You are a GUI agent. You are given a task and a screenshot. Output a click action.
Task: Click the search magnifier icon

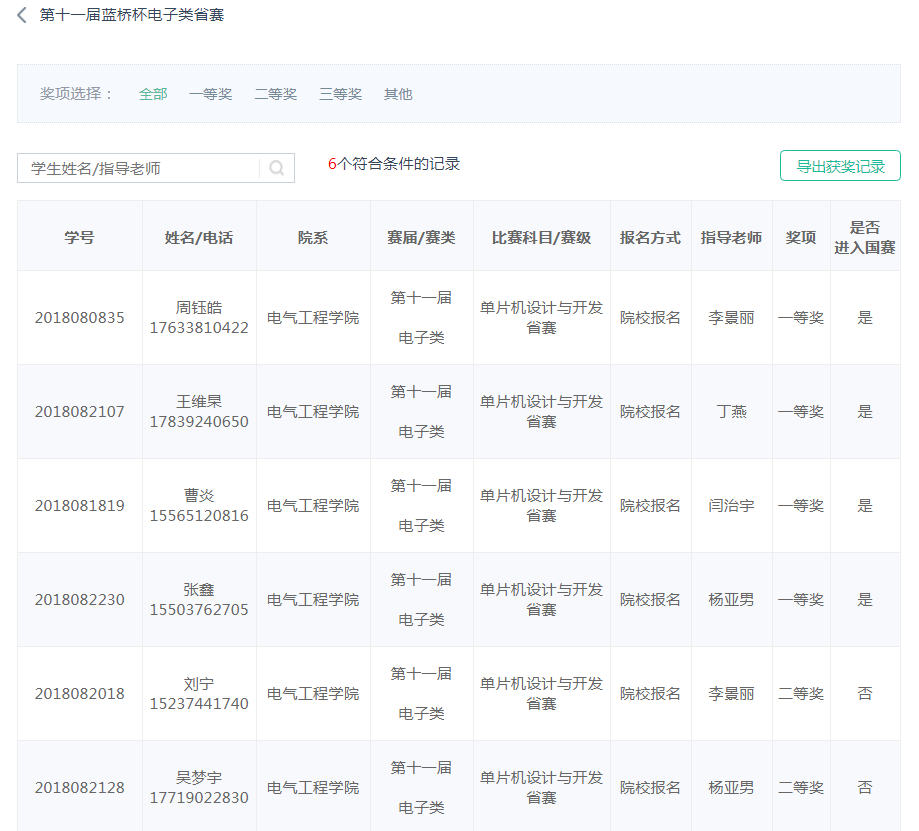(x=276, y=168)
